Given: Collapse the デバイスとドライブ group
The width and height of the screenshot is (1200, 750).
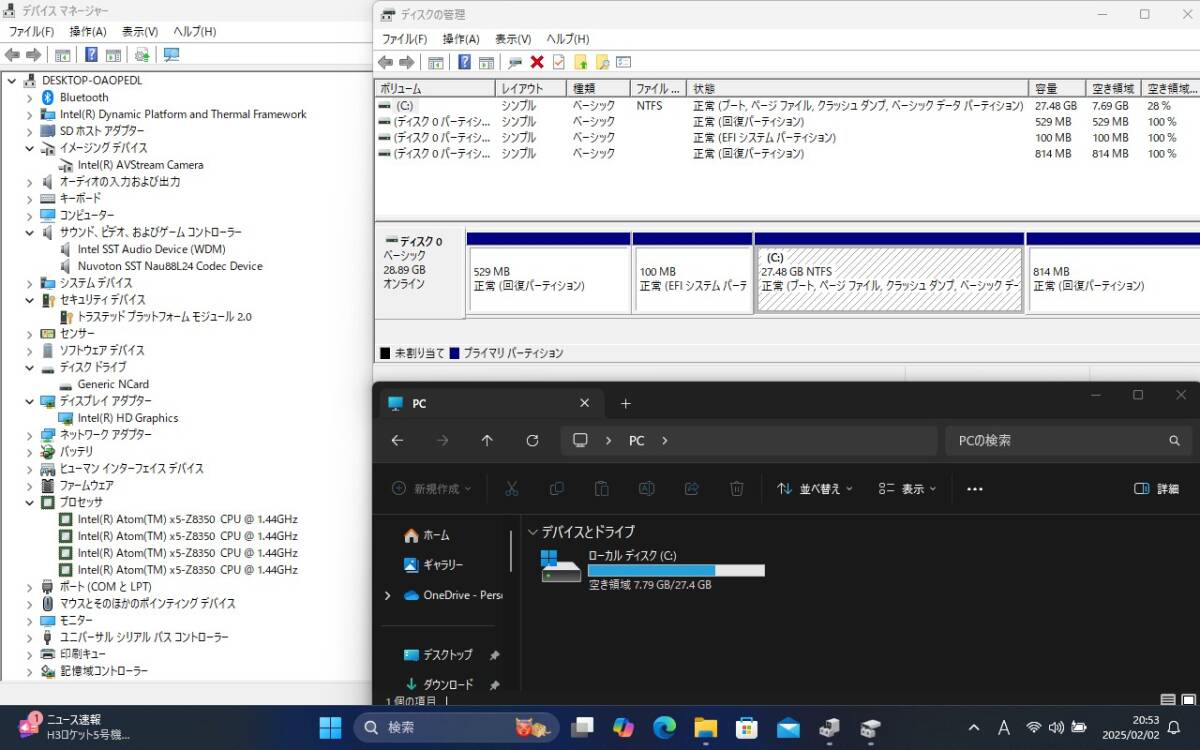Looking at the screenshot, I should pos(533,532).
